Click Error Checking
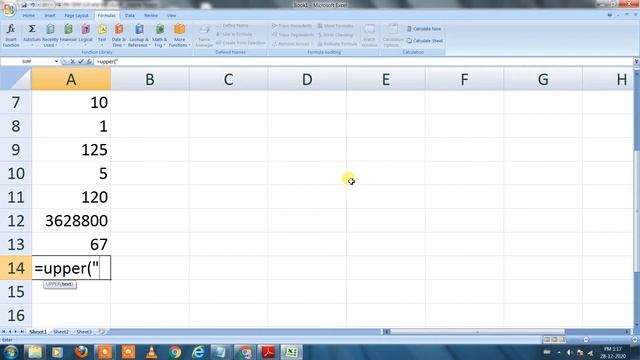The height and width of the screenshot is (360, 640). (x=336, y=35)
